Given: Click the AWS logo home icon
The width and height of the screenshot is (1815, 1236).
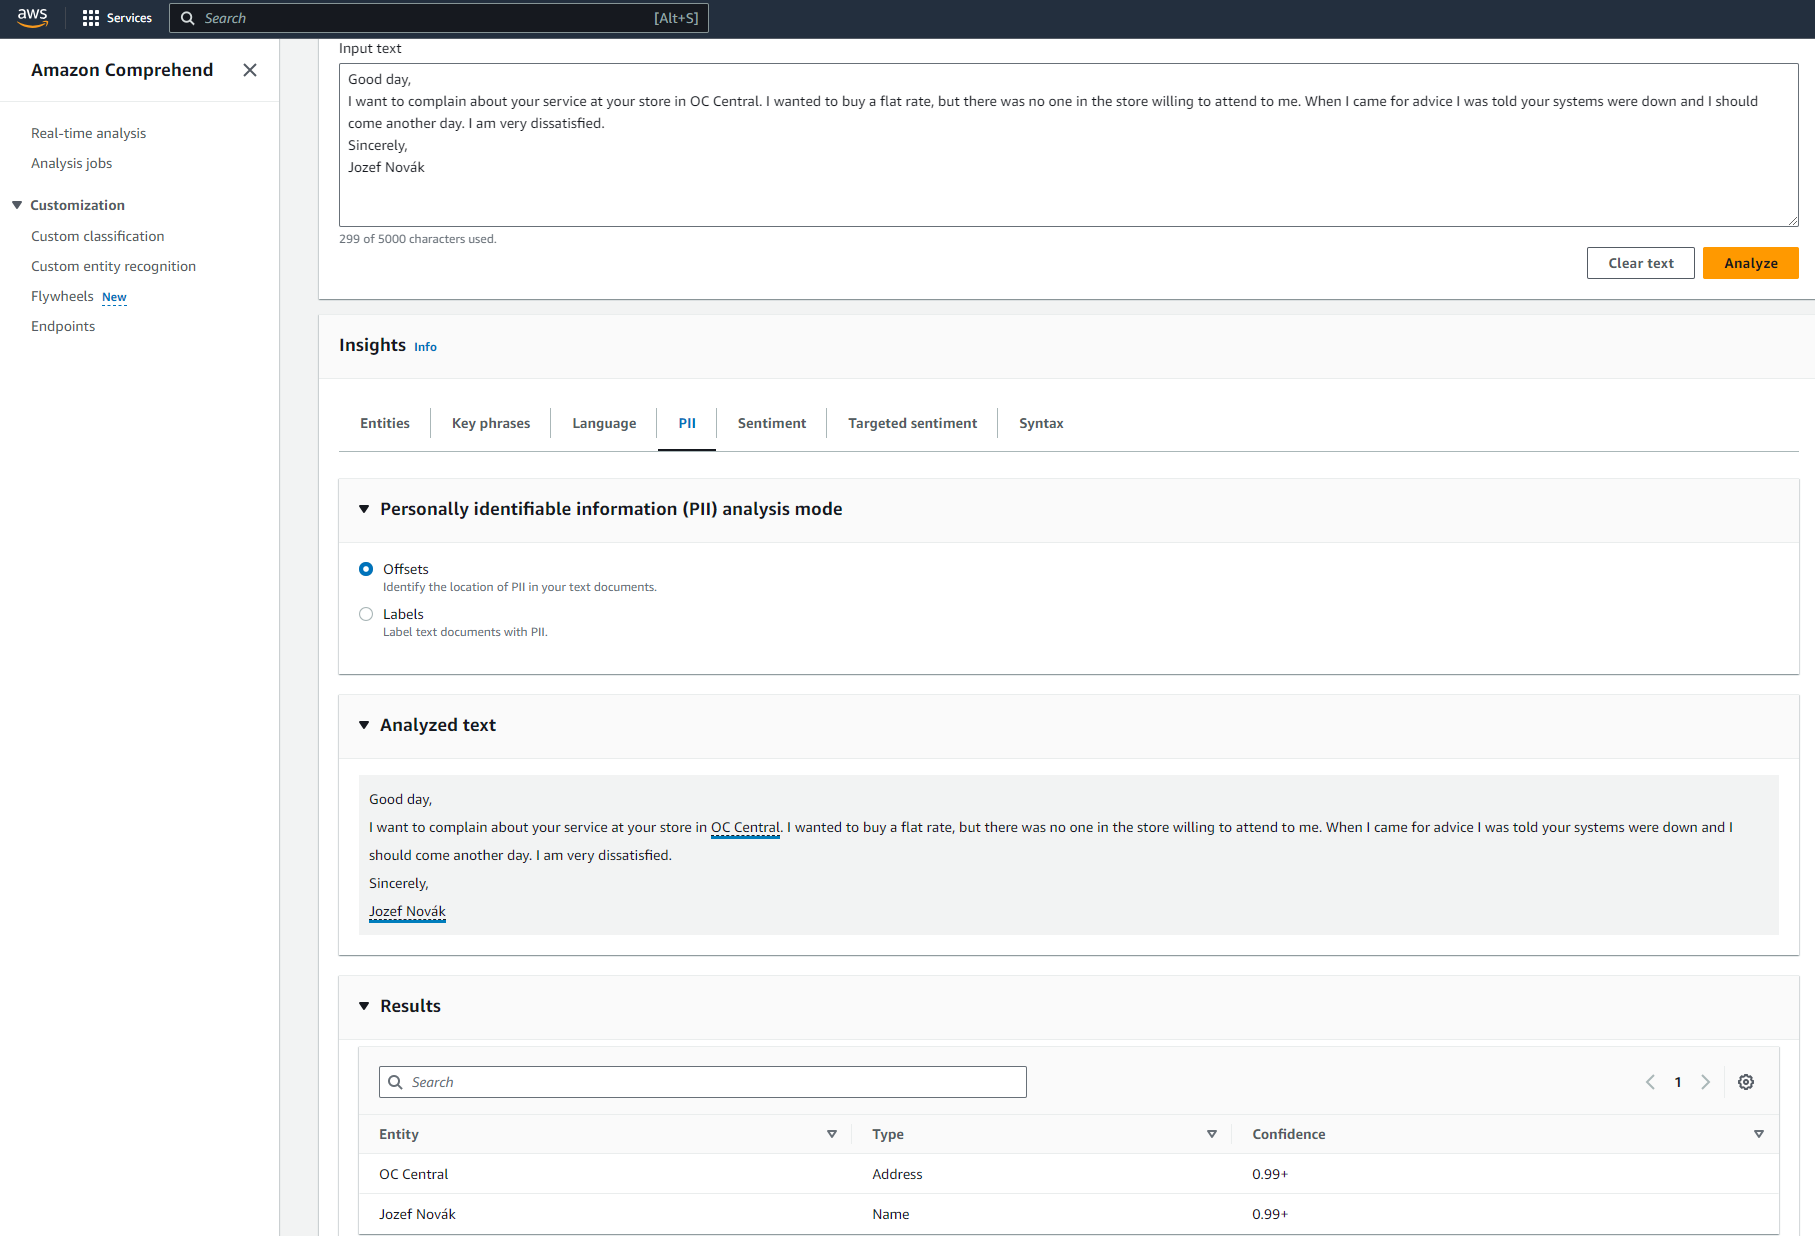Looking at the screenshot, I should [x=33, y=17].
